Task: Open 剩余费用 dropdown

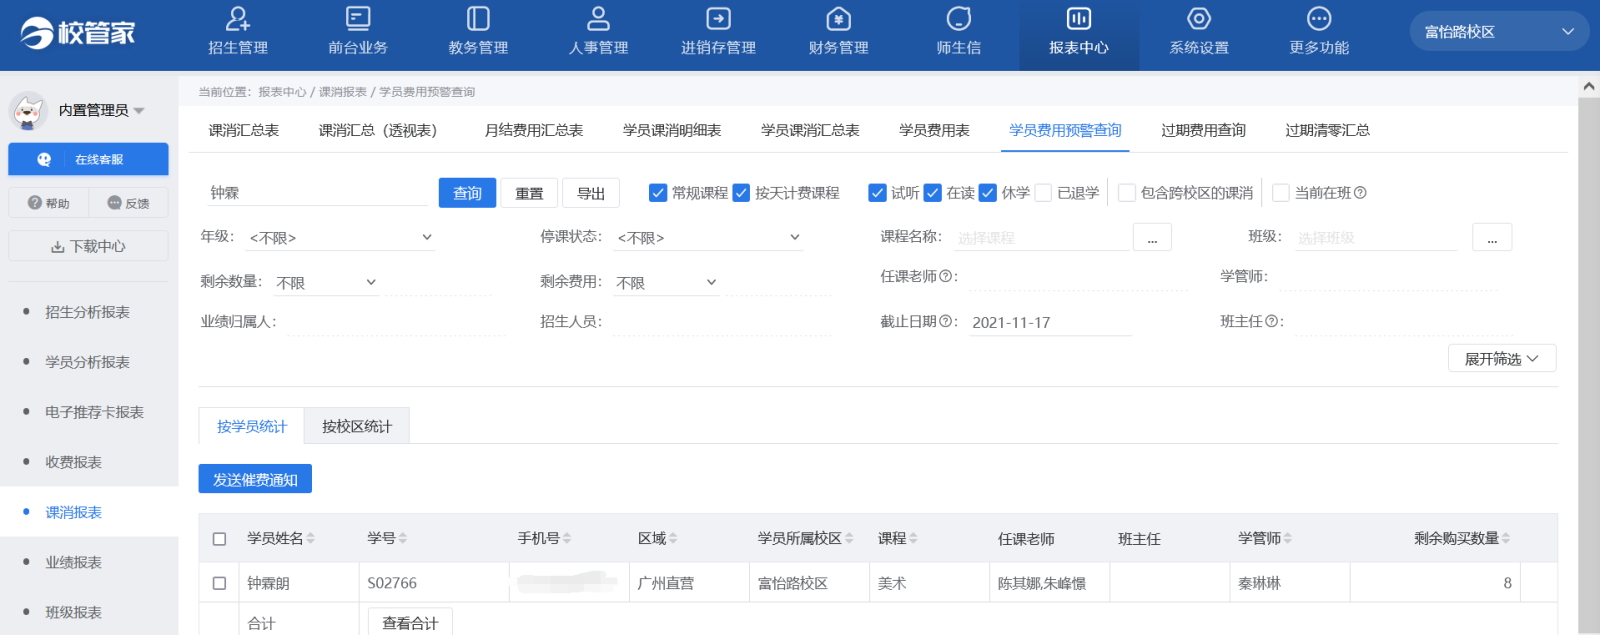Action: [667, 282]
